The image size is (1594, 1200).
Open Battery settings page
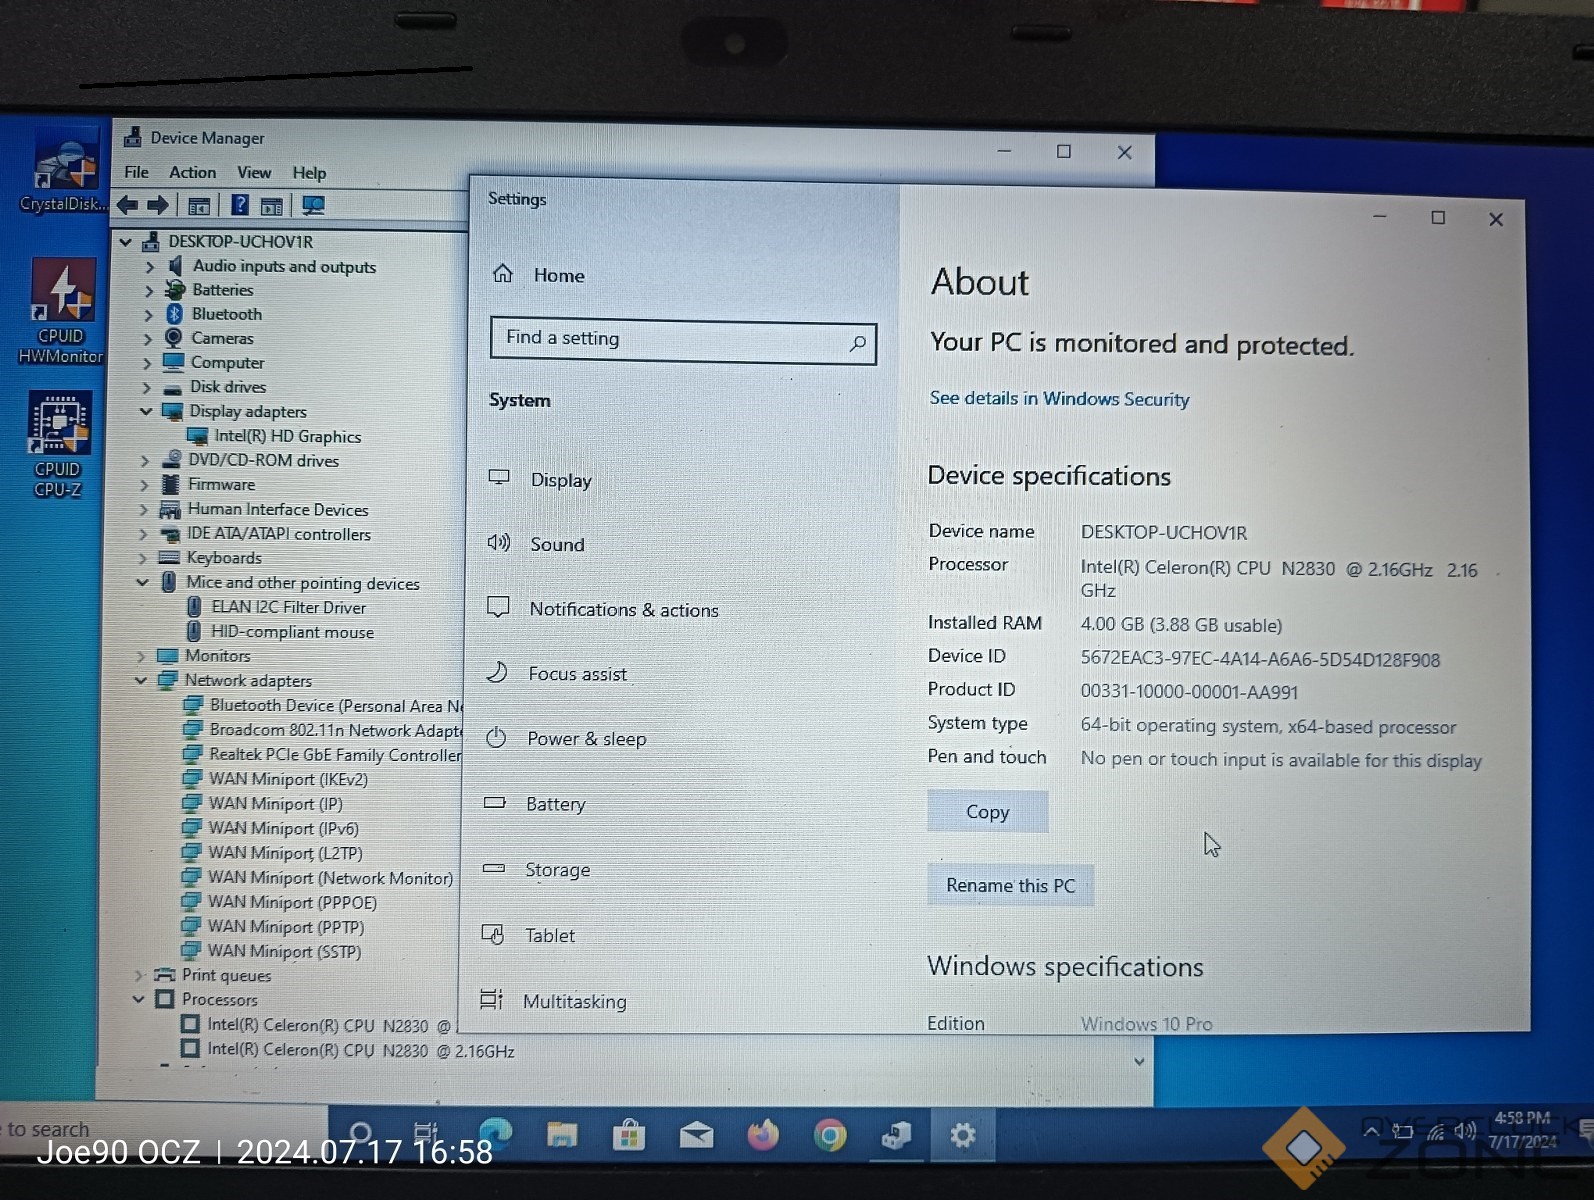pyautogui.click(x=535, y=804)
